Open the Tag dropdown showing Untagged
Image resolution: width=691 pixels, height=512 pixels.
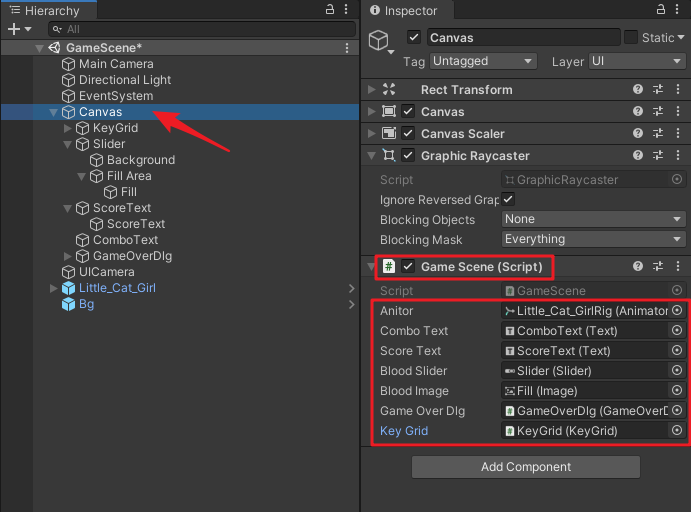[x=483, y=61]
